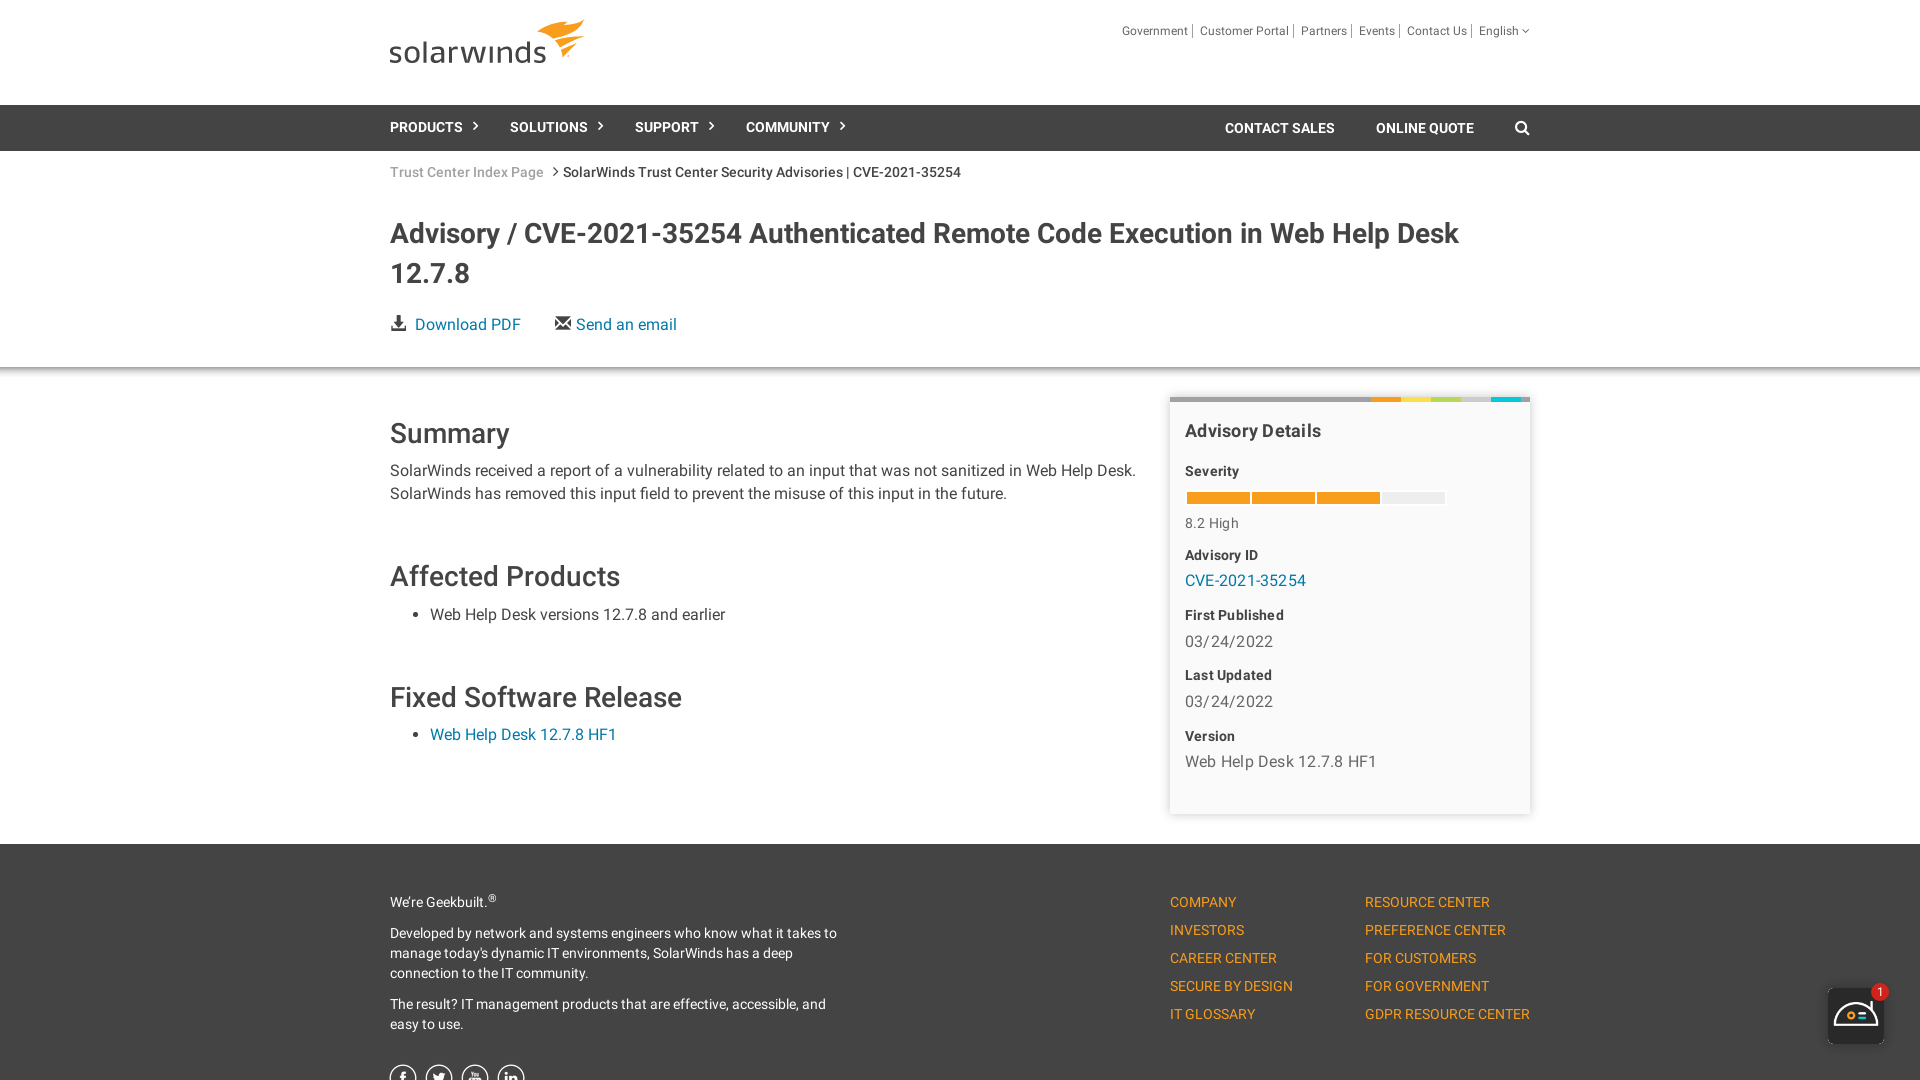Click 'Web Help Desk versions 12.7.8 and earlier'
The height and width of the screenshot is (1080, 1920).
tap(577, 614)
